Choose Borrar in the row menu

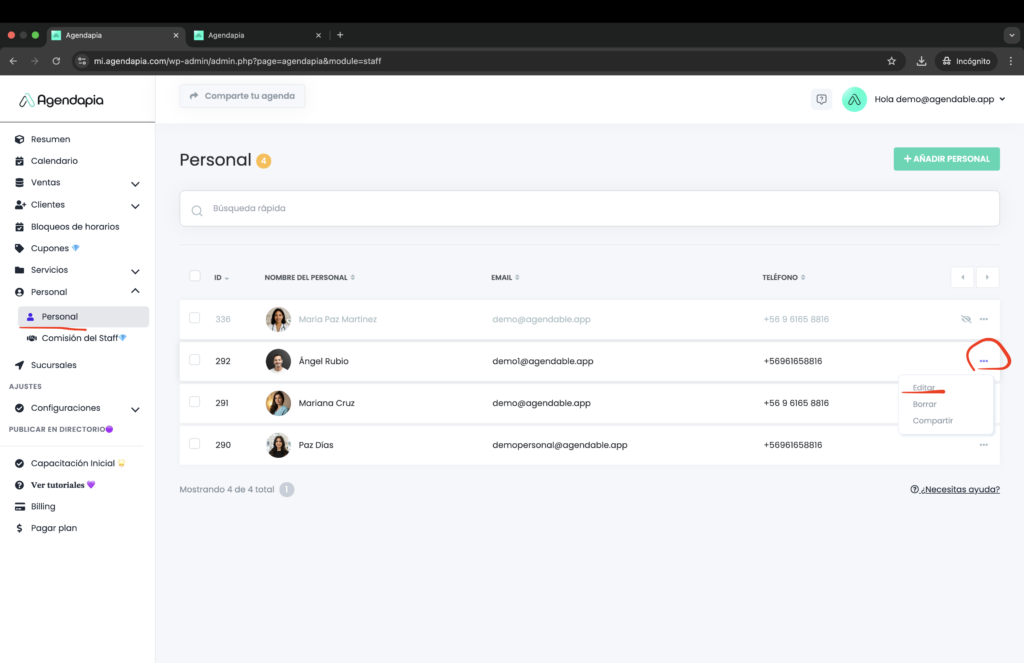[924, 404]
